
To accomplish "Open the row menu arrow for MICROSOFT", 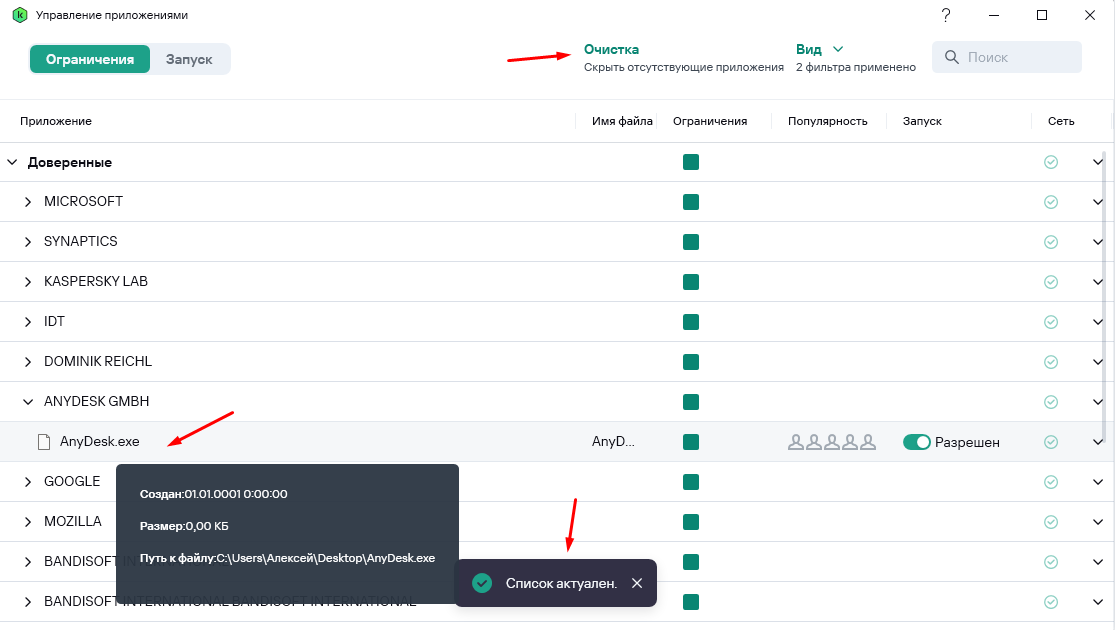I will pyautogui.click(x=1097, y=202).
